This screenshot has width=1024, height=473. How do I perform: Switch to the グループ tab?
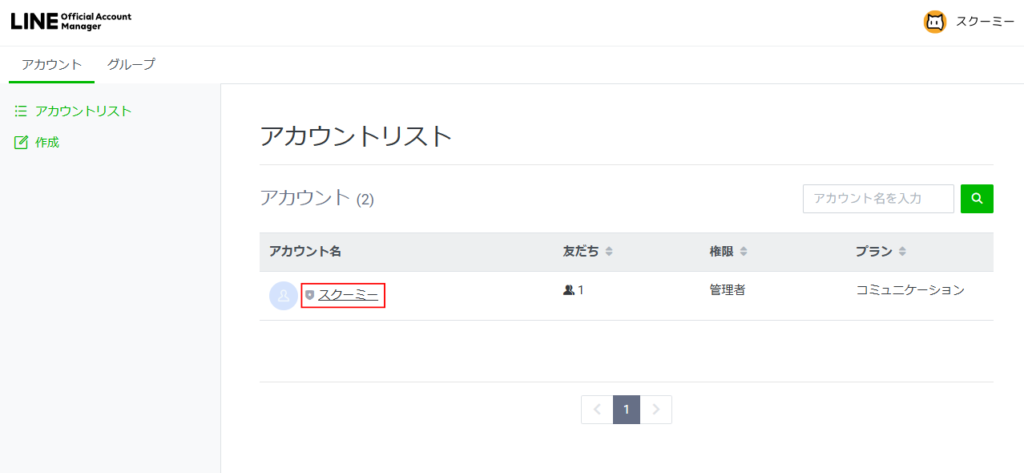pos(131,65)
